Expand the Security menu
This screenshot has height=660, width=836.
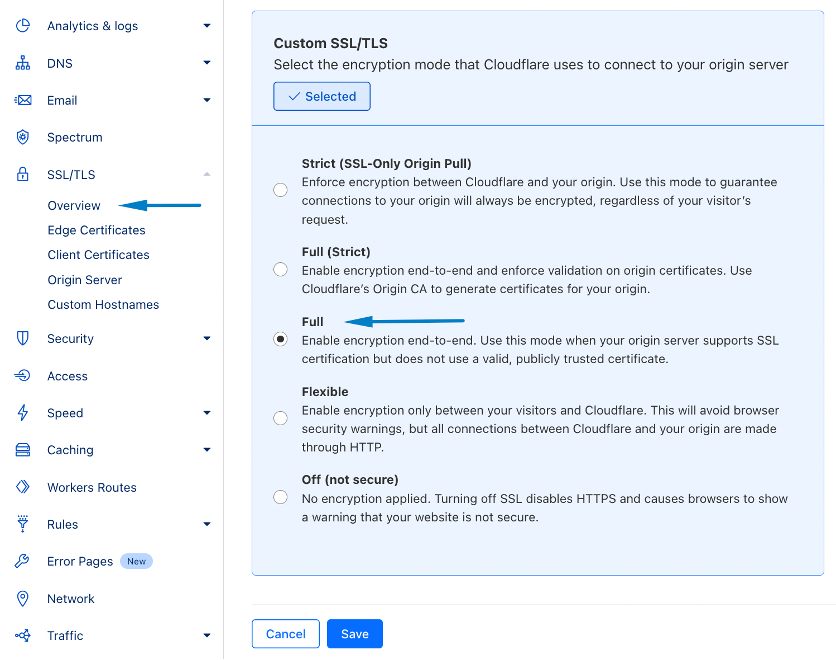click(207, 338)
